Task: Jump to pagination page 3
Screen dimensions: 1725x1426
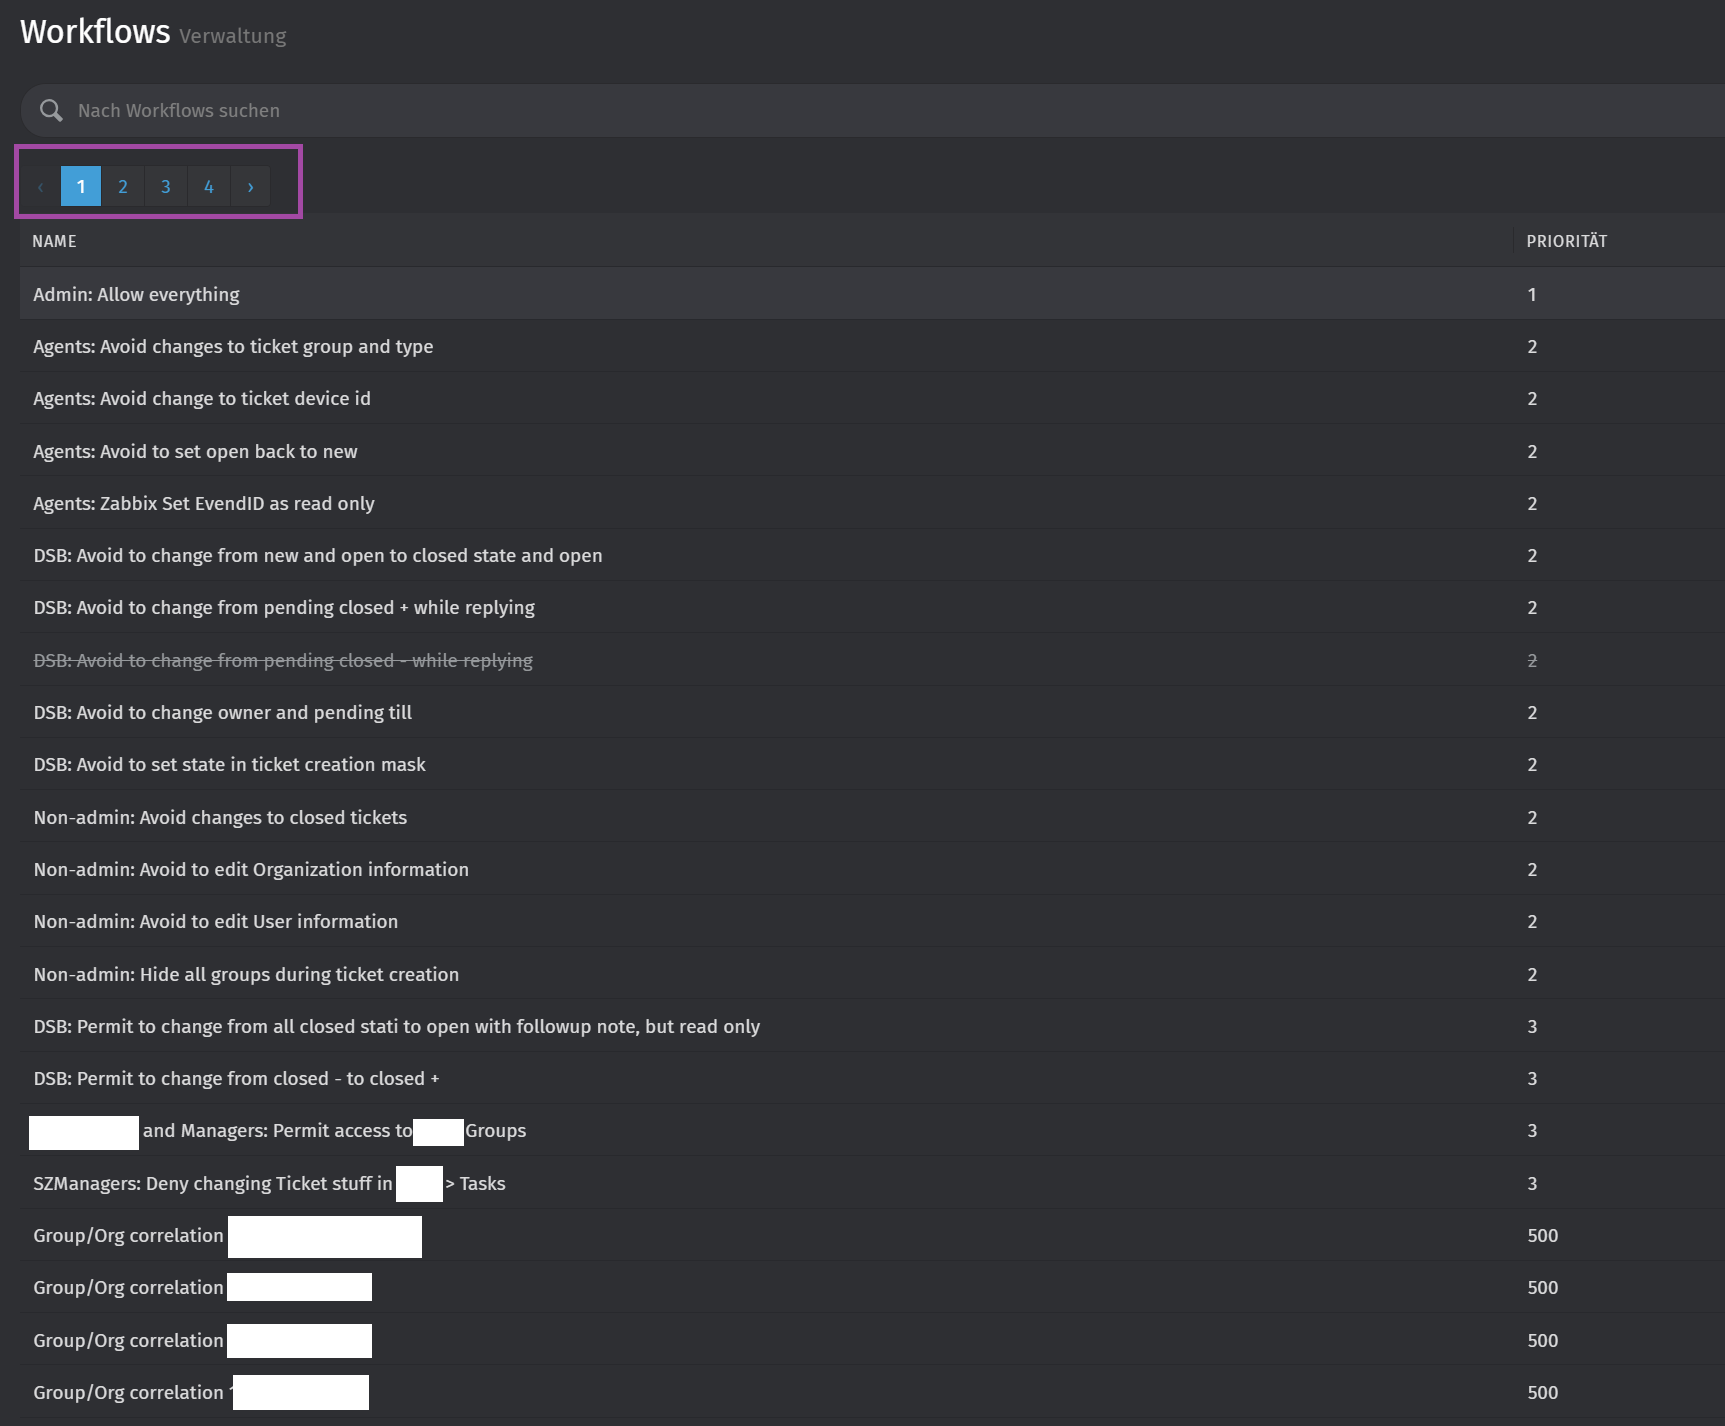Action: (x=166, y=187)
